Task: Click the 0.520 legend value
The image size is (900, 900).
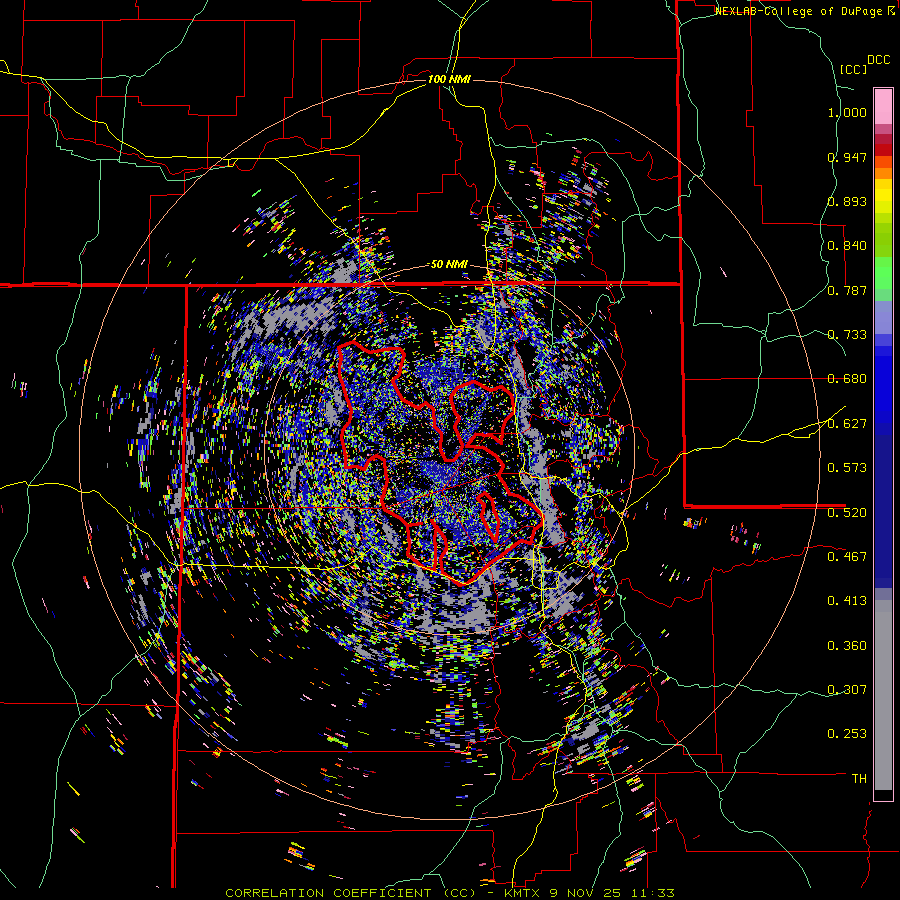Action: 847,513
